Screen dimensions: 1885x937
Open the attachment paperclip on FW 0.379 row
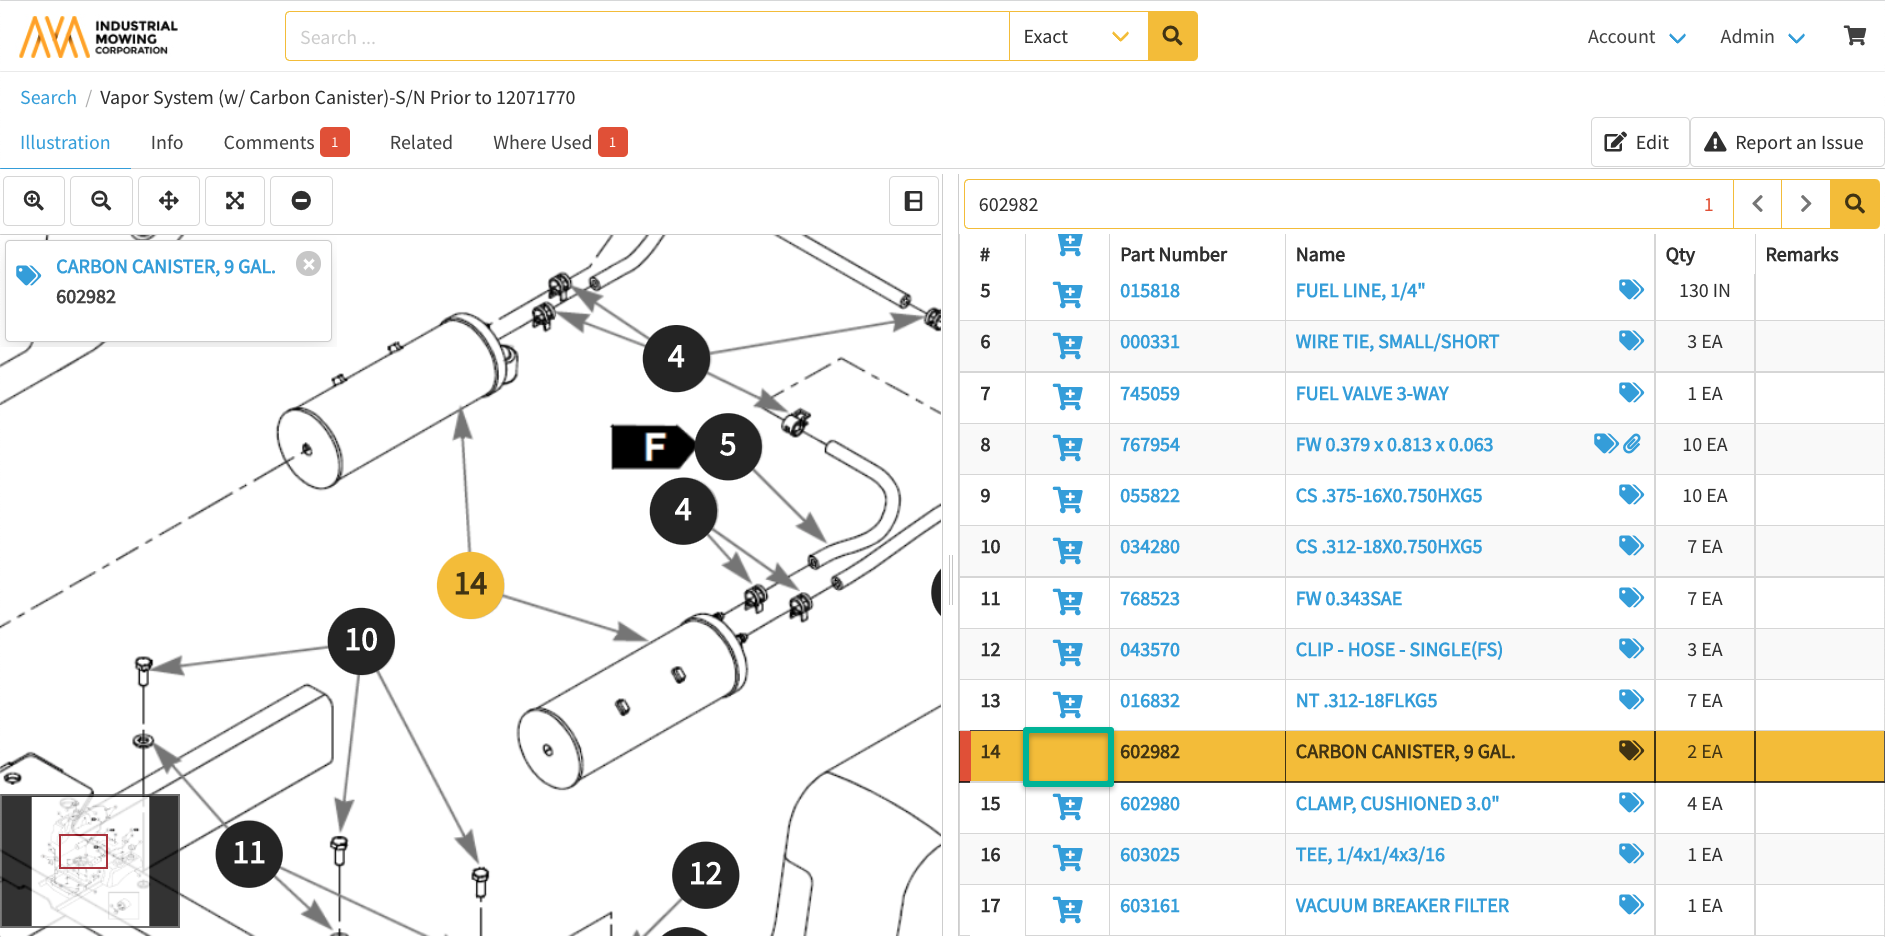point(1632,443)
